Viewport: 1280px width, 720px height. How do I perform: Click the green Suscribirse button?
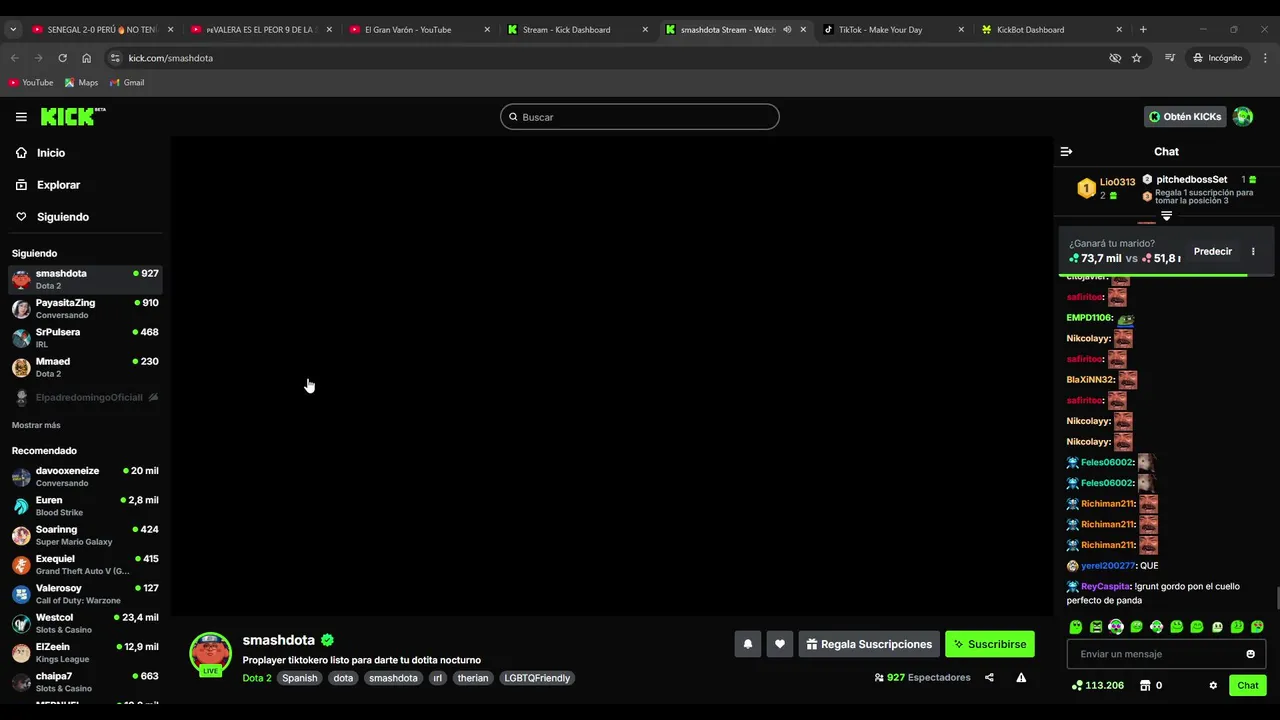[x=990, y=644]
